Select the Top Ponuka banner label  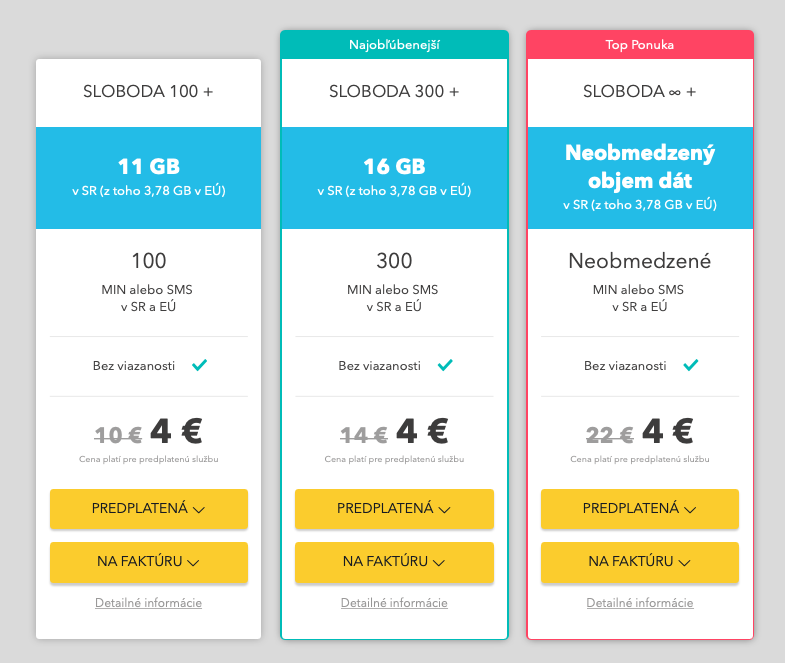tap(640, 45)
